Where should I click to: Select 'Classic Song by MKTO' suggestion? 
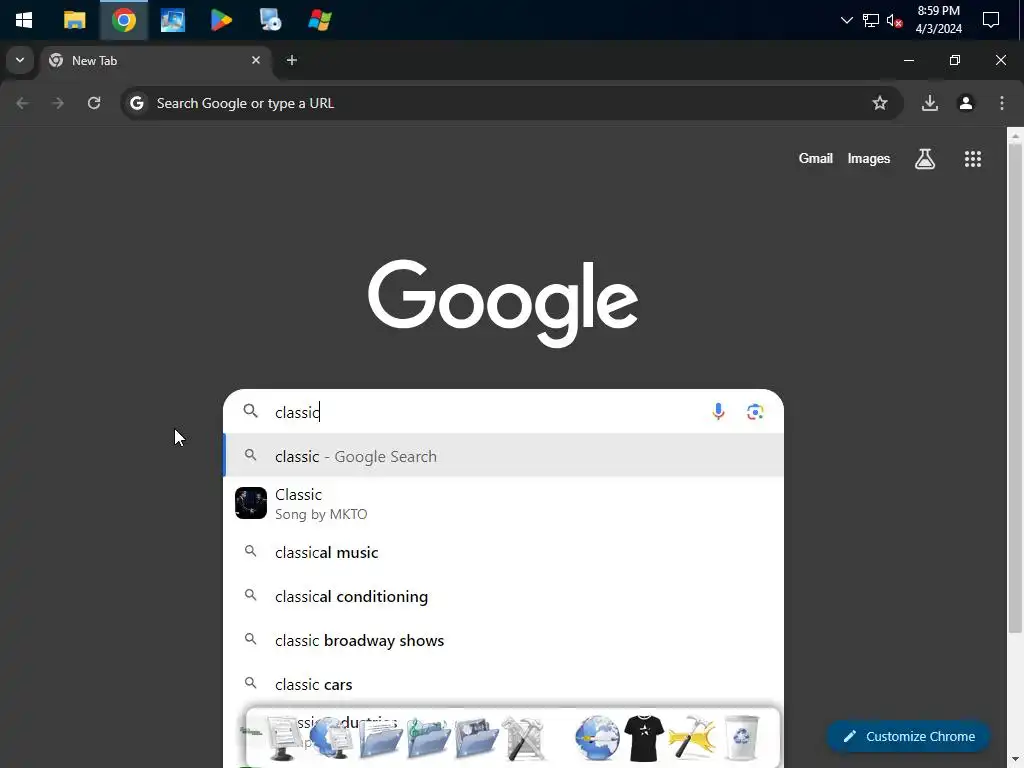point(504,504)
